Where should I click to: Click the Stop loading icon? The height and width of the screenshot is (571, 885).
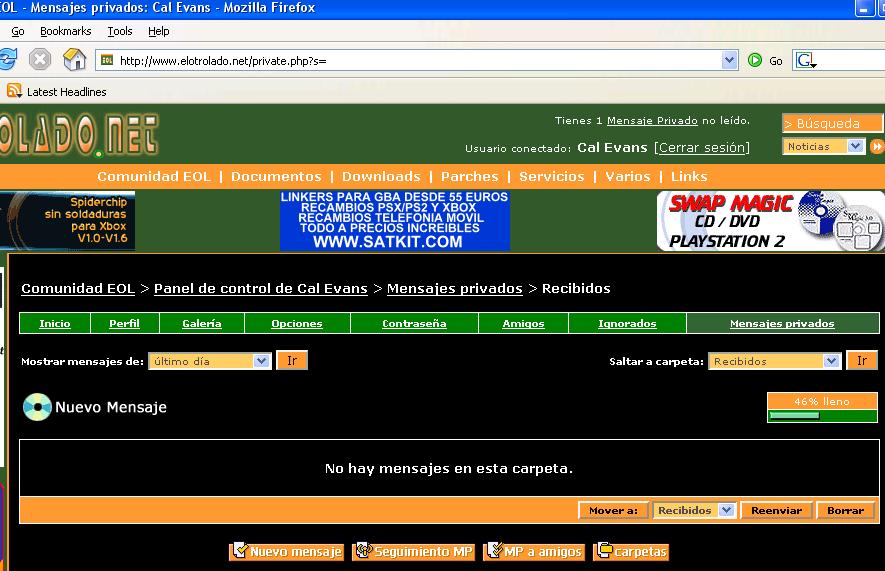click(x=40, y=59)
